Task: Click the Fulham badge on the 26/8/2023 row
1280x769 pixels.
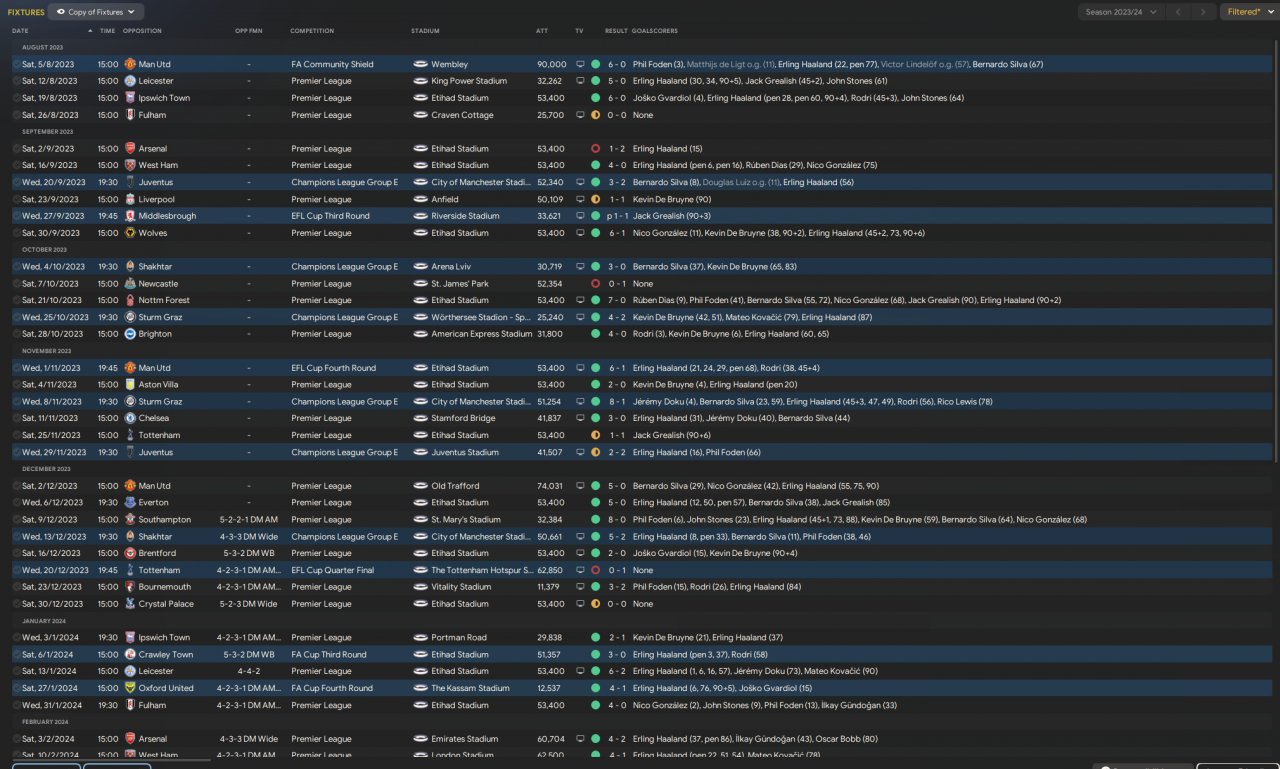Action: [129, 115]
